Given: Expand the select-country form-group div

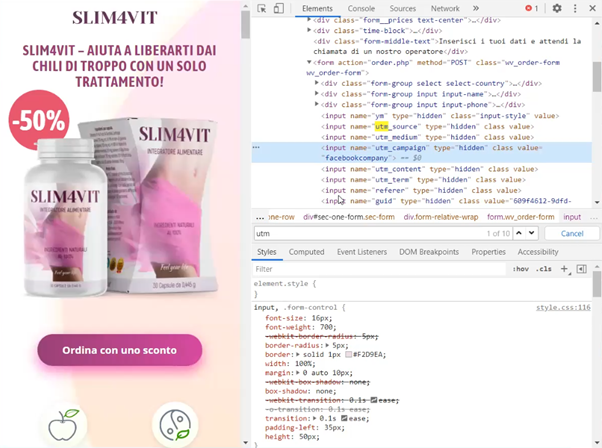Looking at the screenshot, I should coord(317,83).
